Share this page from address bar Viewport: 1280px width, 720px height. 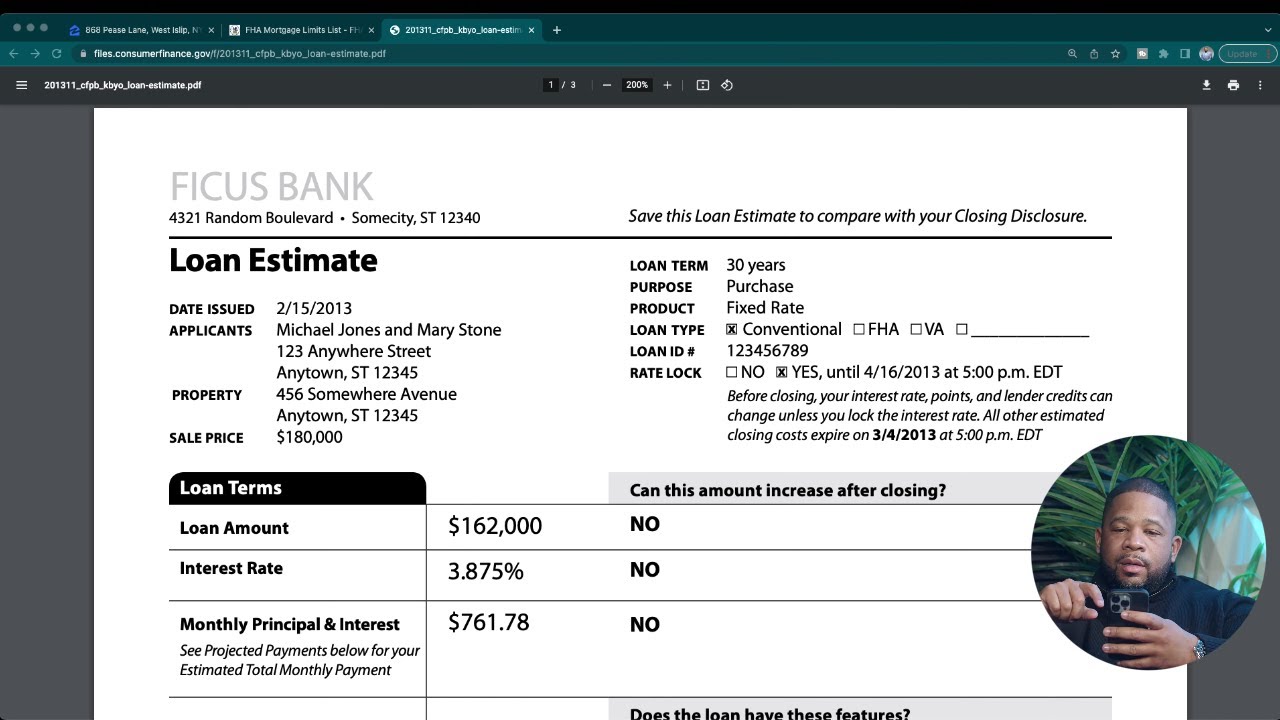click(x=1094, y=53)
